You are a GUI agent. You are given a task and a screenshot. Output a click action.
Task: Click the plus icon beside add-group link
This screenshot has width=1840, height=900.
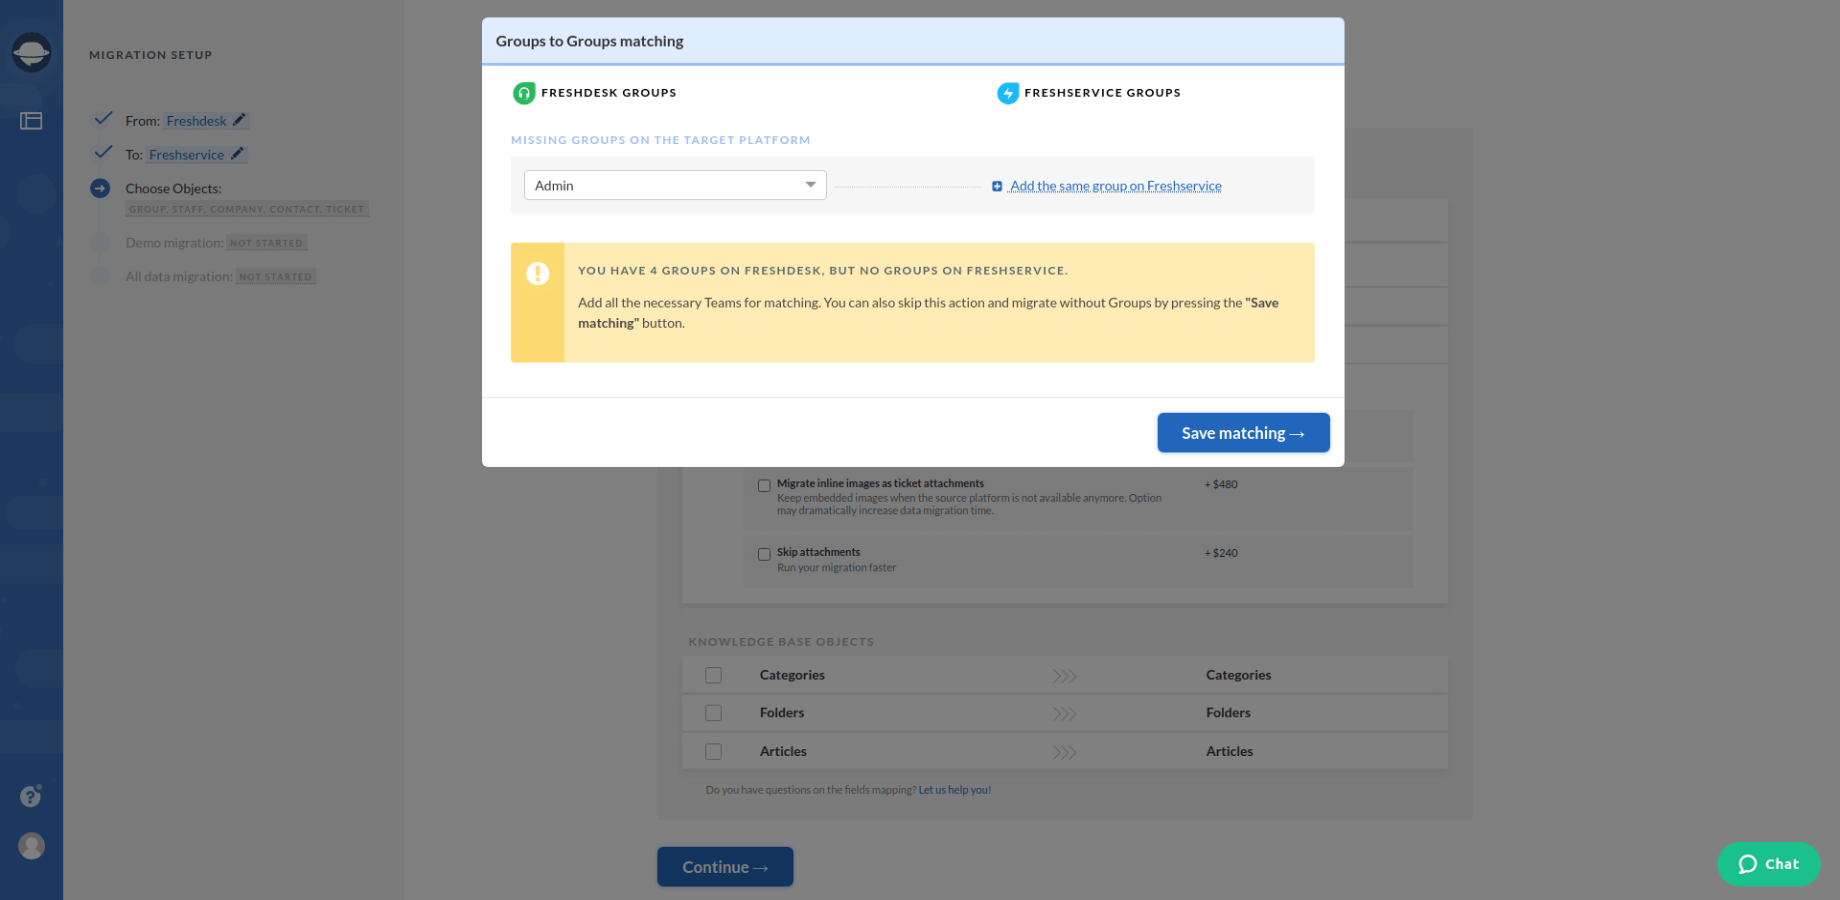(x=997, y=186)
